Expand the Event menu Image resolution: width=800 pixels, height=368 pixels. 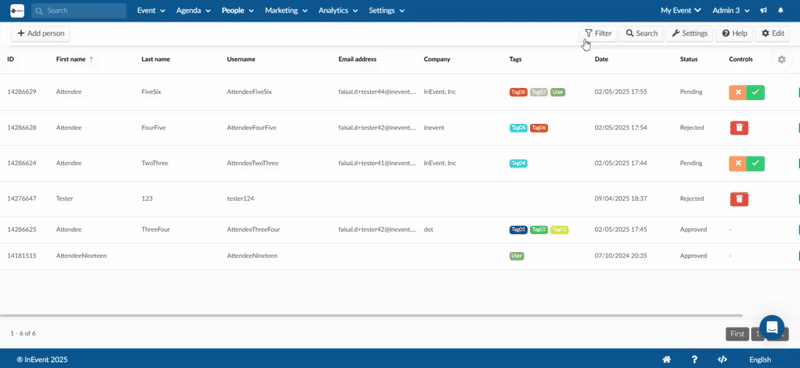[x=151, y=10]
